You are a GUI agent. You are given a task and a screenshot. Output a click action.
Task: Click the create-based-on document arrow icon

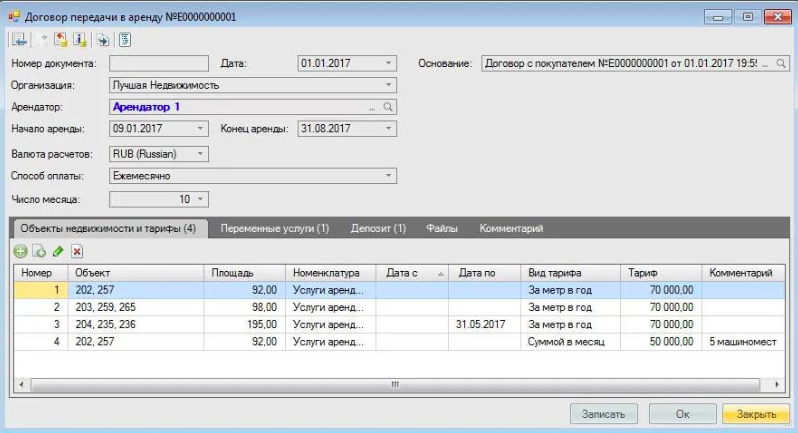click(103, 40)
